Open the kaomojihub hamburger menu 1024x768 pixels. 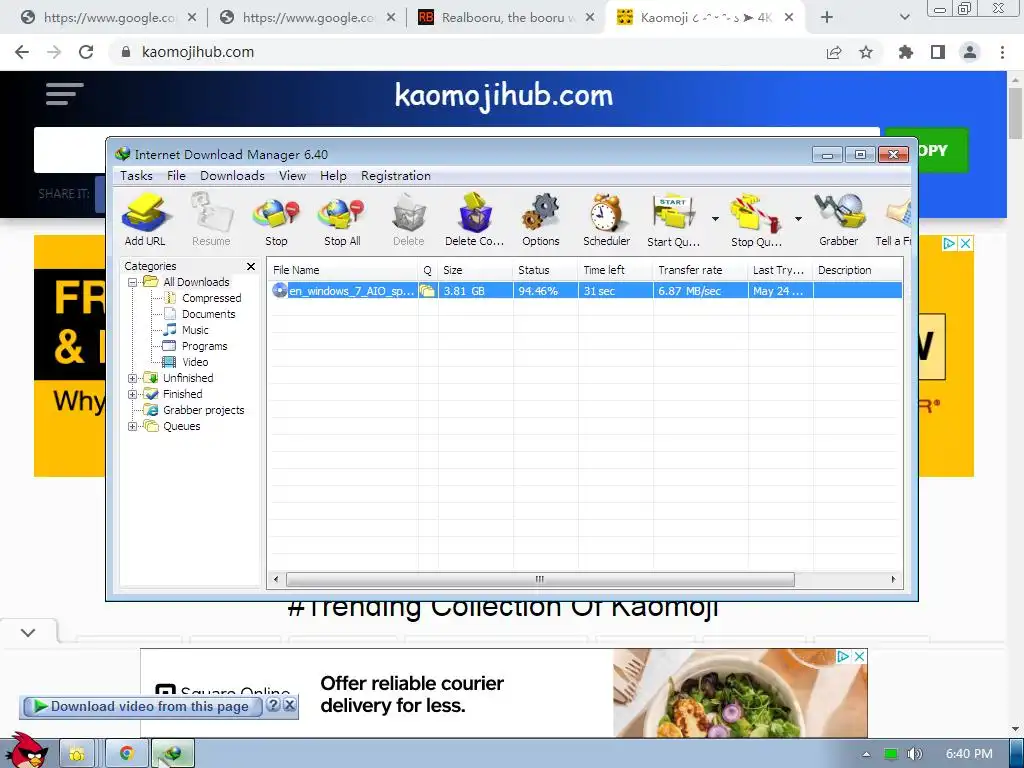pos(64,94)
